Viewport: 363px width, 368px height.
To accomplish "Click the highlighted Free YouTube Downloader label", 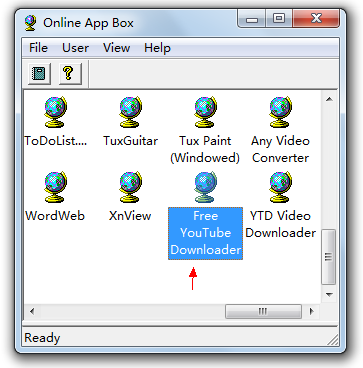I will [x=205, y=233].
